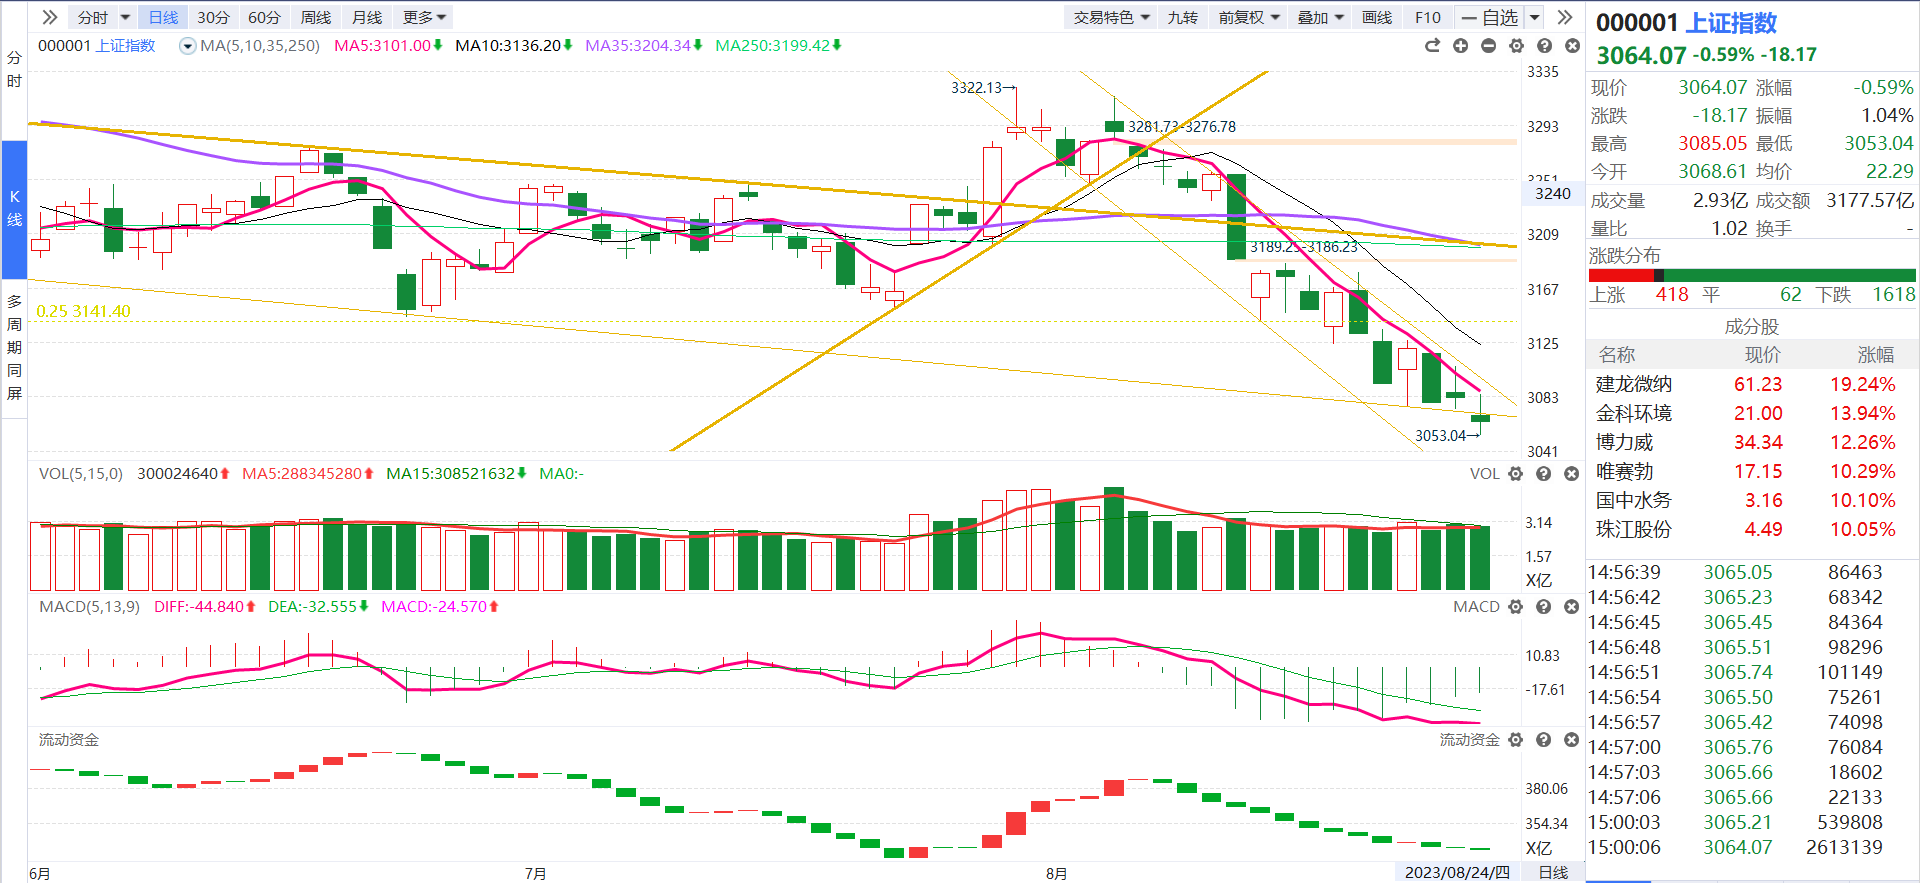Toggle the MA indicator circle arrow

pyautogui.click(x=187, y=46)
